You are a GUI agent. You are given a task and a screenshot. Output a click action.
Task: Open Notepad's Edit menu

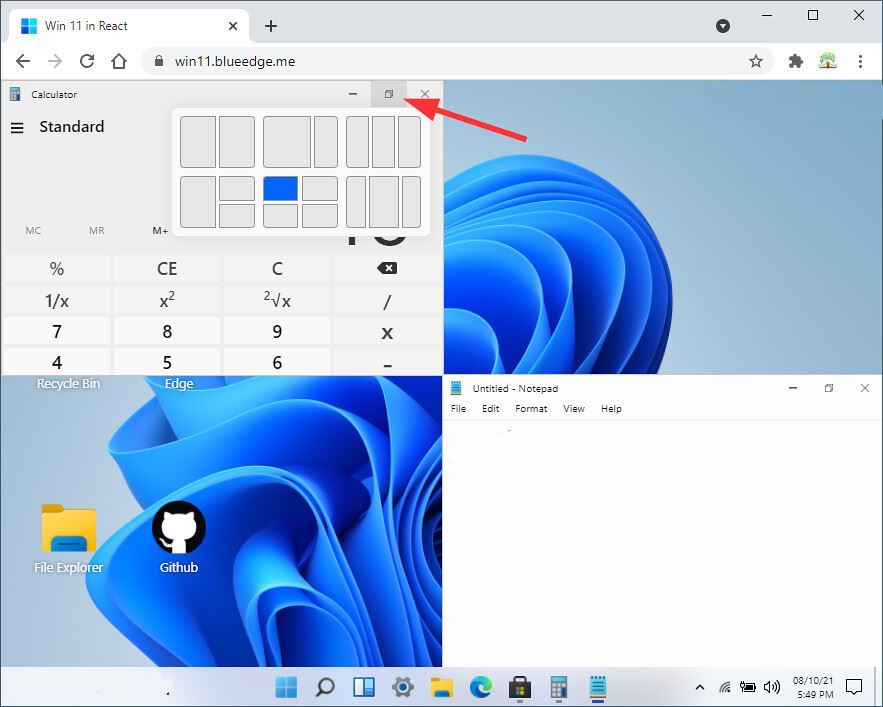pyautogui.click(x=490, y=408)
